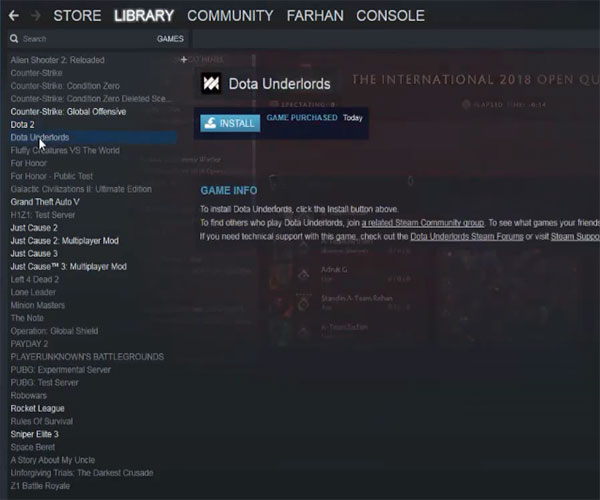Viewport: 600px width, 500px height.
Task: Select Dota 2 in the library
Action: [22, 125]
